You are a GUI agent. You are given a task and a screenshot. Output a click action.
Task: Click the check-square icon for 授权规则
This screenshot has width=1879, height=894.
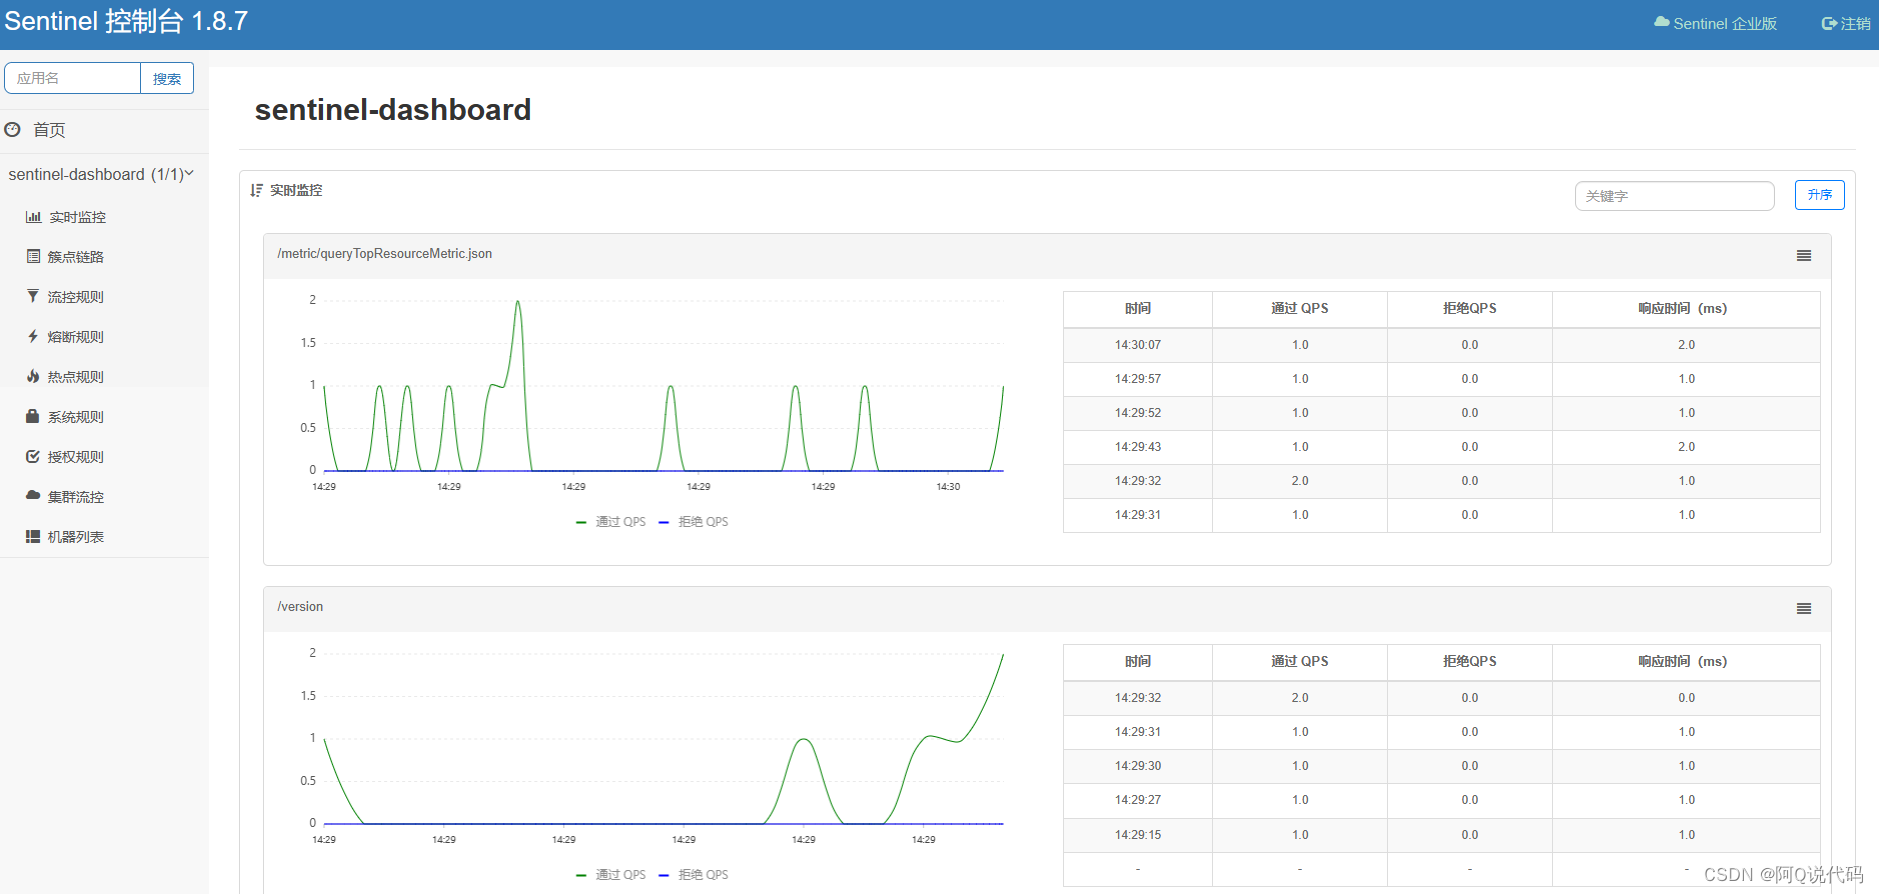pos(33,457)
